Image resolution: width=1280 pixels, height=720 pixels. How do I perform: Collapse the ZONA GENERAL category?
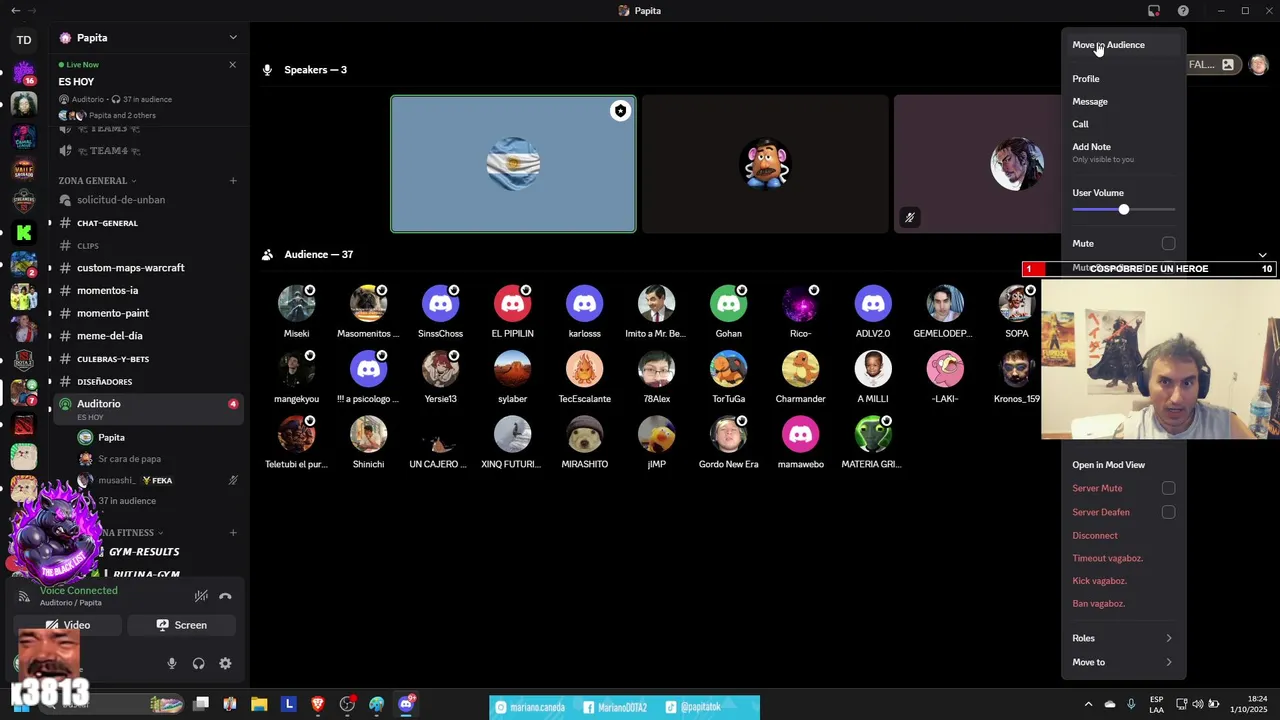tap(98, 181)
